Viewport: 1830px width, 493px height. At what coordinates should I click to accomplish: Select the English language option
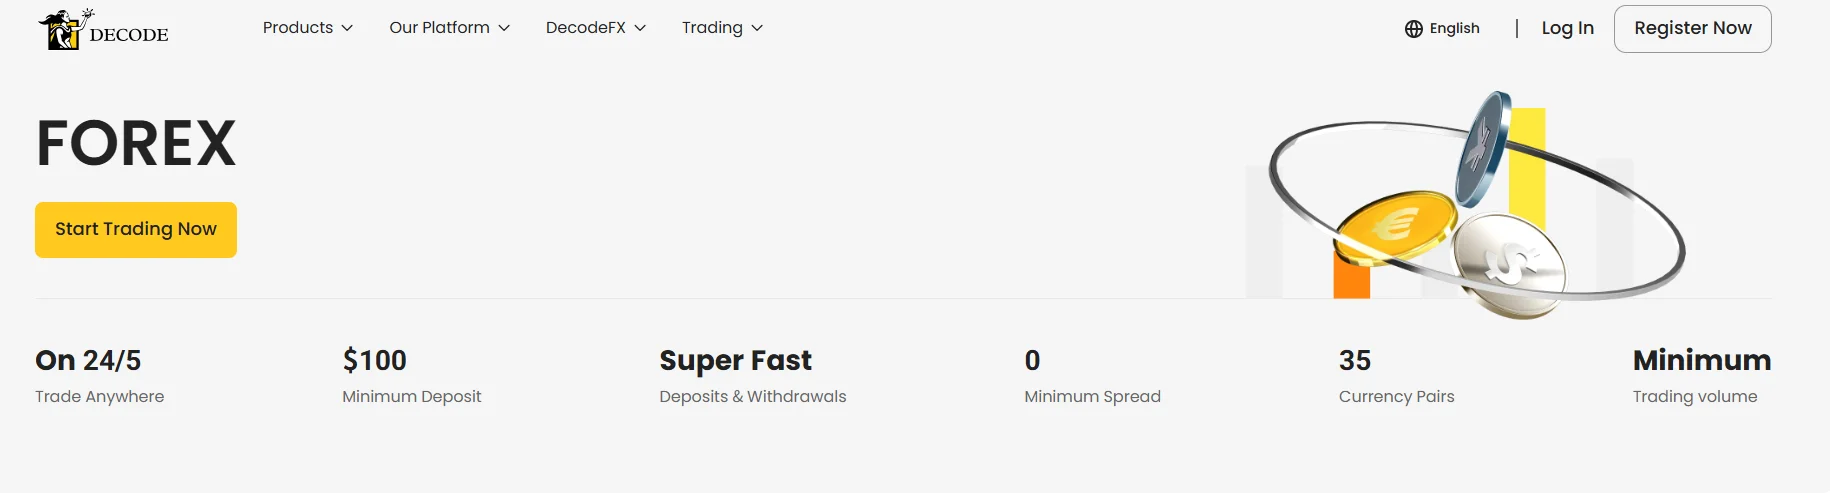pos(1454,28)
